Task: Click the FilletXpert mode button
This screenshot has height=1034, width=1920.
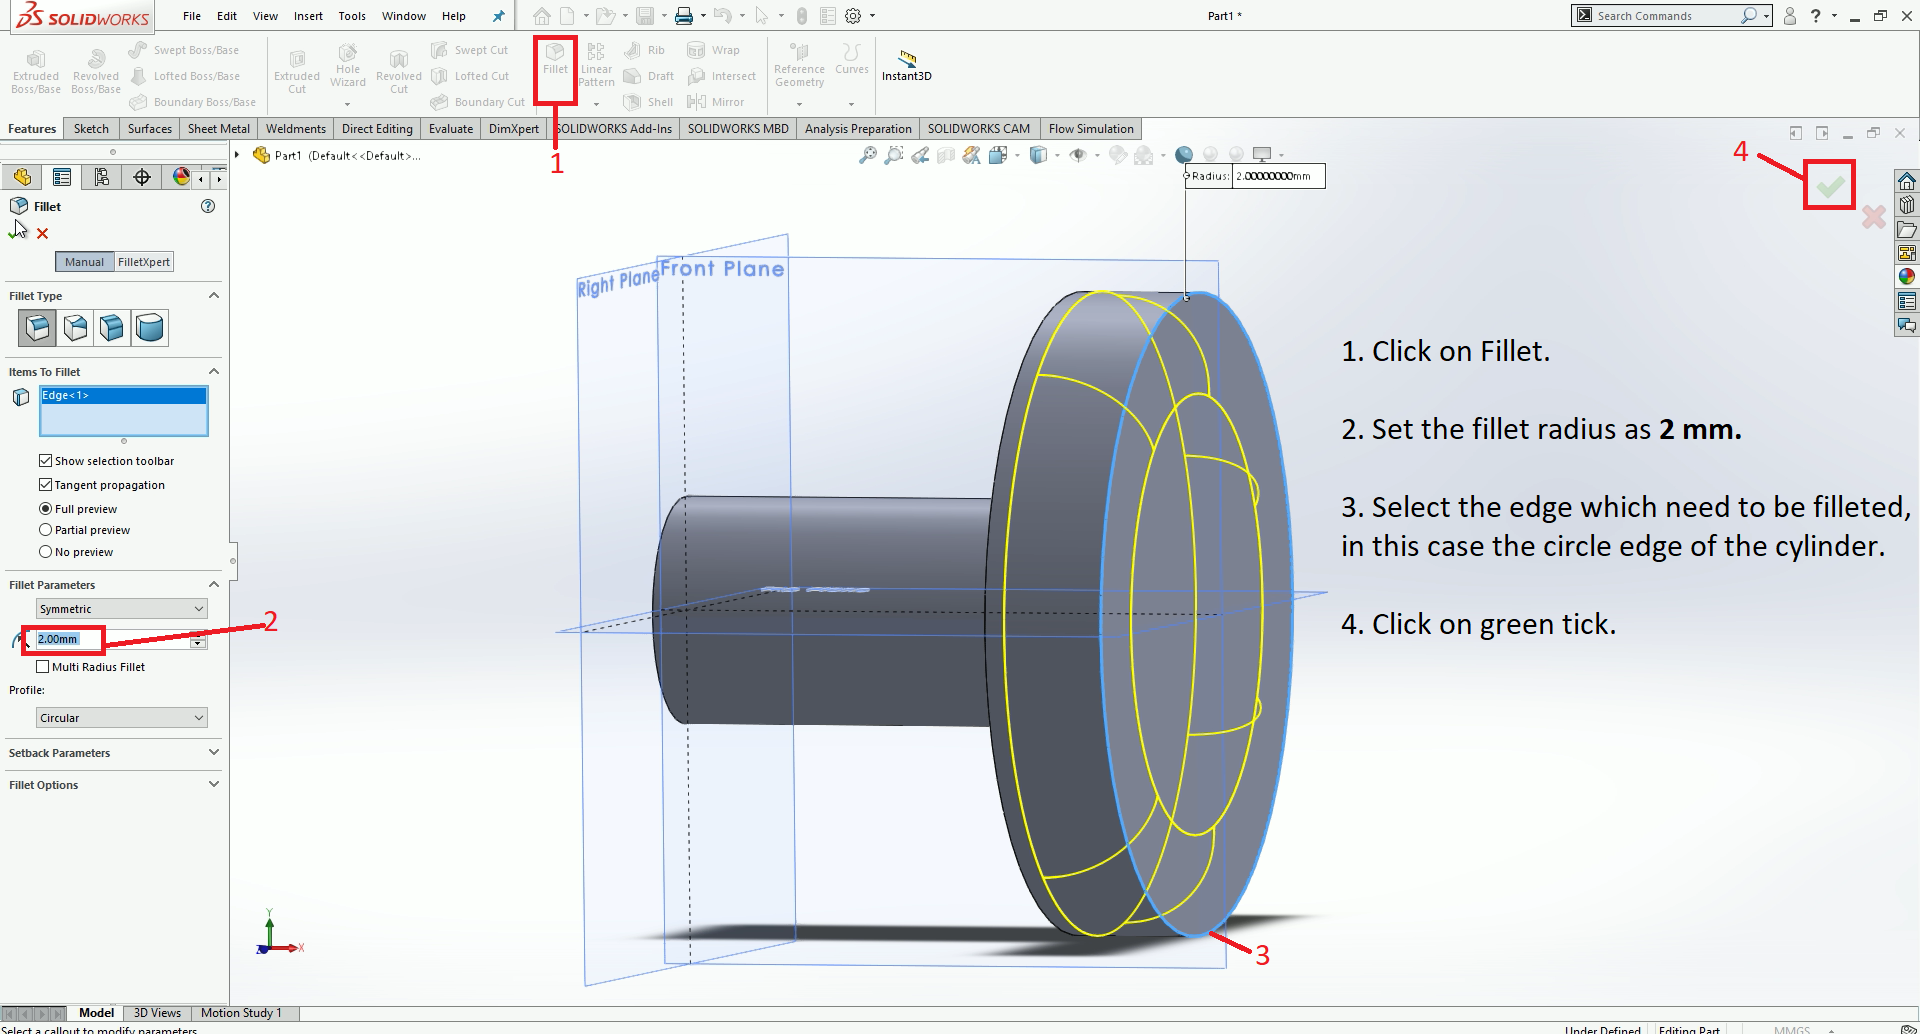Action: pyautogui.click(x=144, y=262)
